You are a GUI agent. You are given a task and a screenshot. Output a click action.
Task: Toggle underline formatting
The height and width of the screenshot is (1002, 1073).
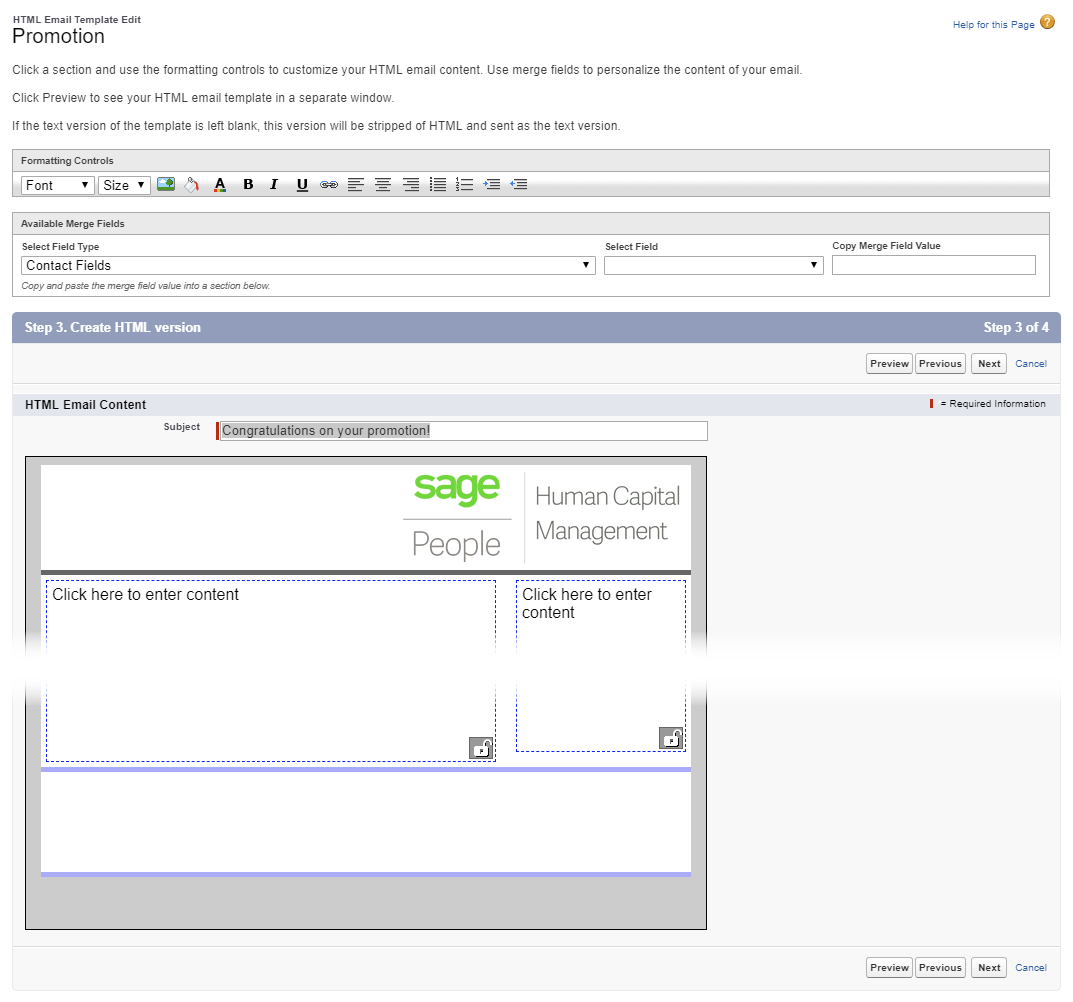click(x=302, y=185)
